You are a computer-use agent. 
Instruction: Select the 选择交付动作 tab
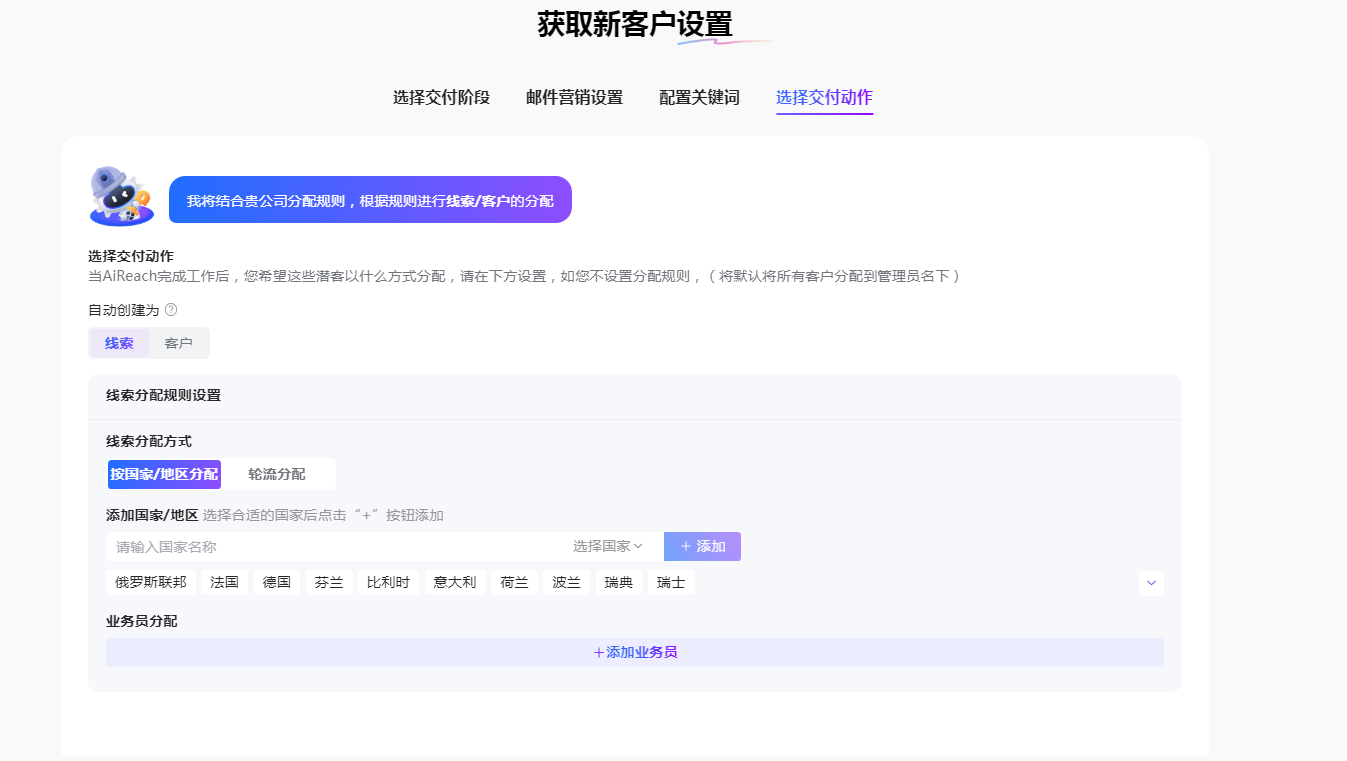coord(824,97)
